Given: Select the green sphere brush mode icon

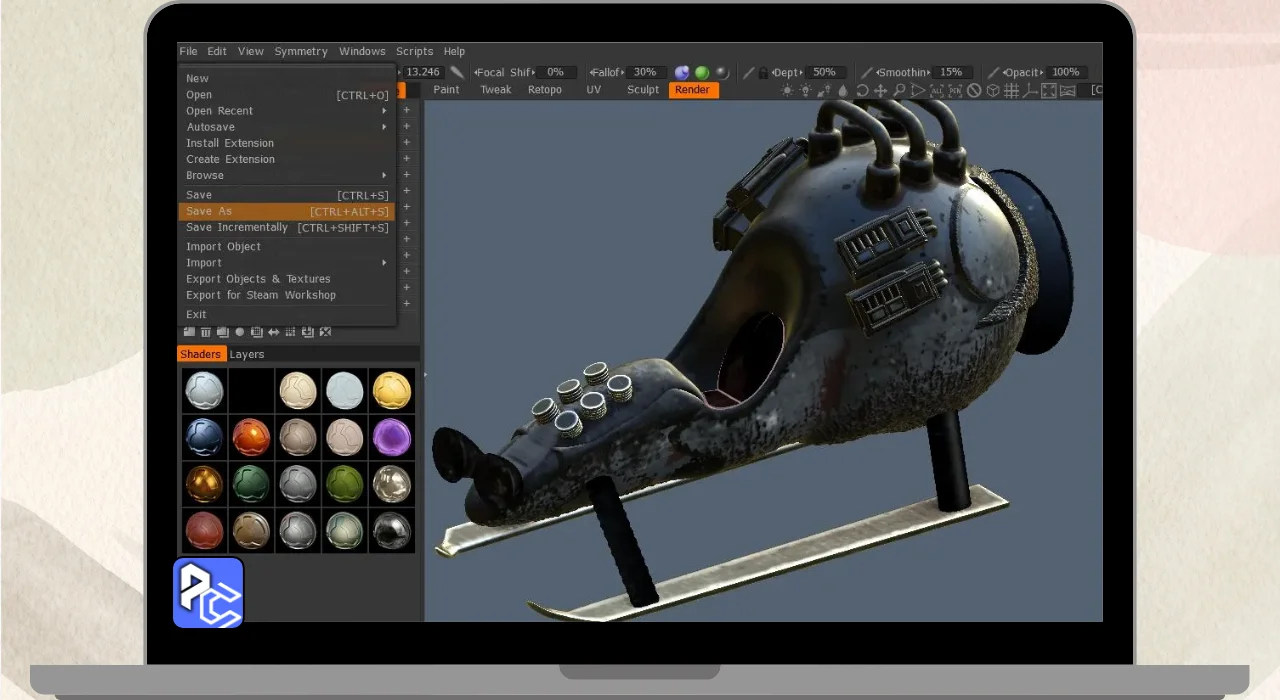Looking at the screenshot, I should coord(702,72).
